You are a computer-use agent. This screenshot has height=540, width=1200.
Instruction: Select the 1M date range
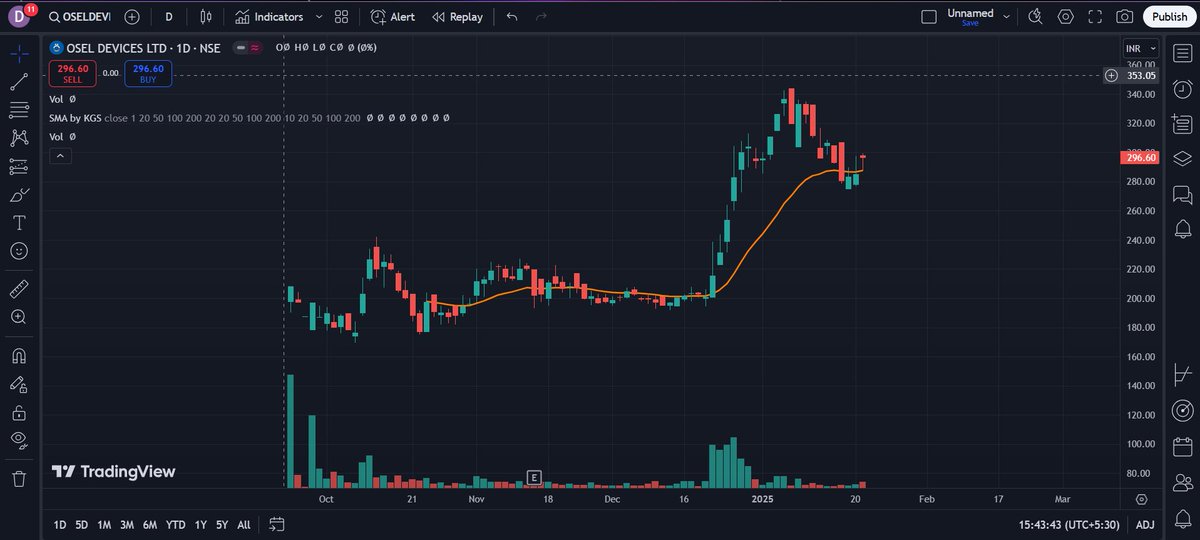pyautogui.click(x=104, y=524)
